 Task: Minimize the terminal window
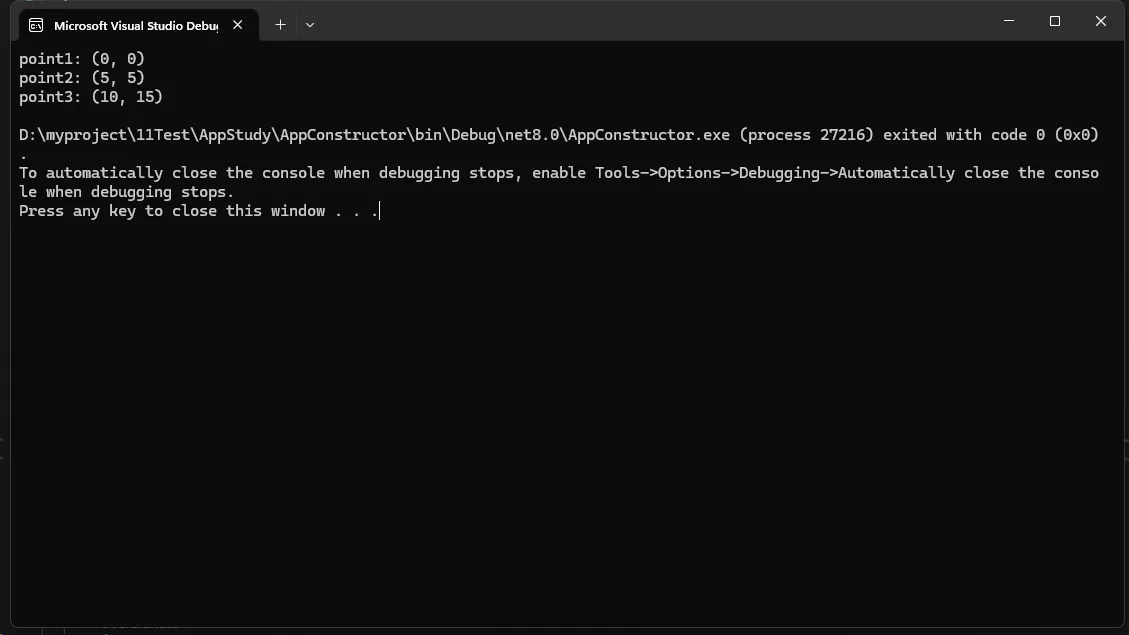click(1009, 21)
